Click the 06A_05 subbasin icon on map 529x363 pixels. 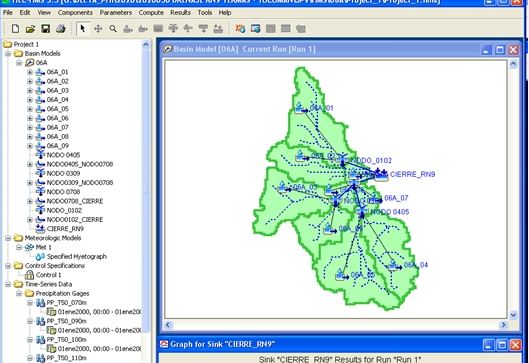pyautogui.click(x=342, y=275)
